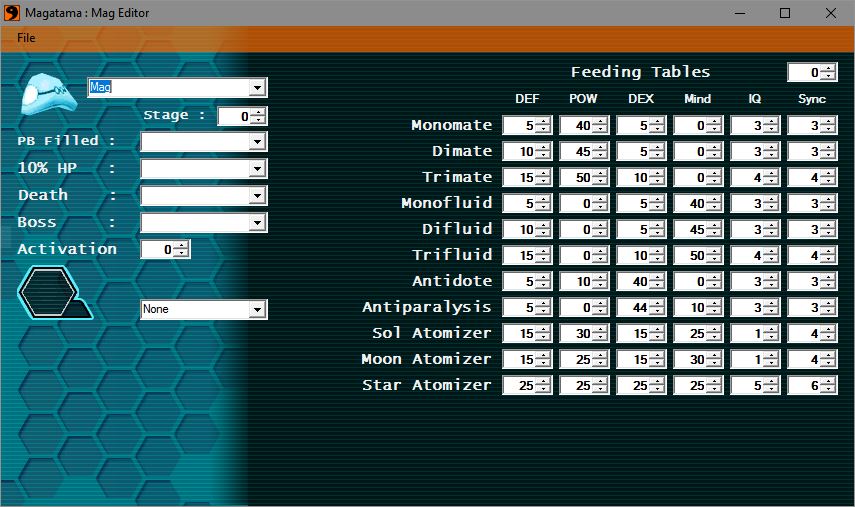Click the IQ column header
Viewport: 855px width, 507px height.
(x=755, y=99)
